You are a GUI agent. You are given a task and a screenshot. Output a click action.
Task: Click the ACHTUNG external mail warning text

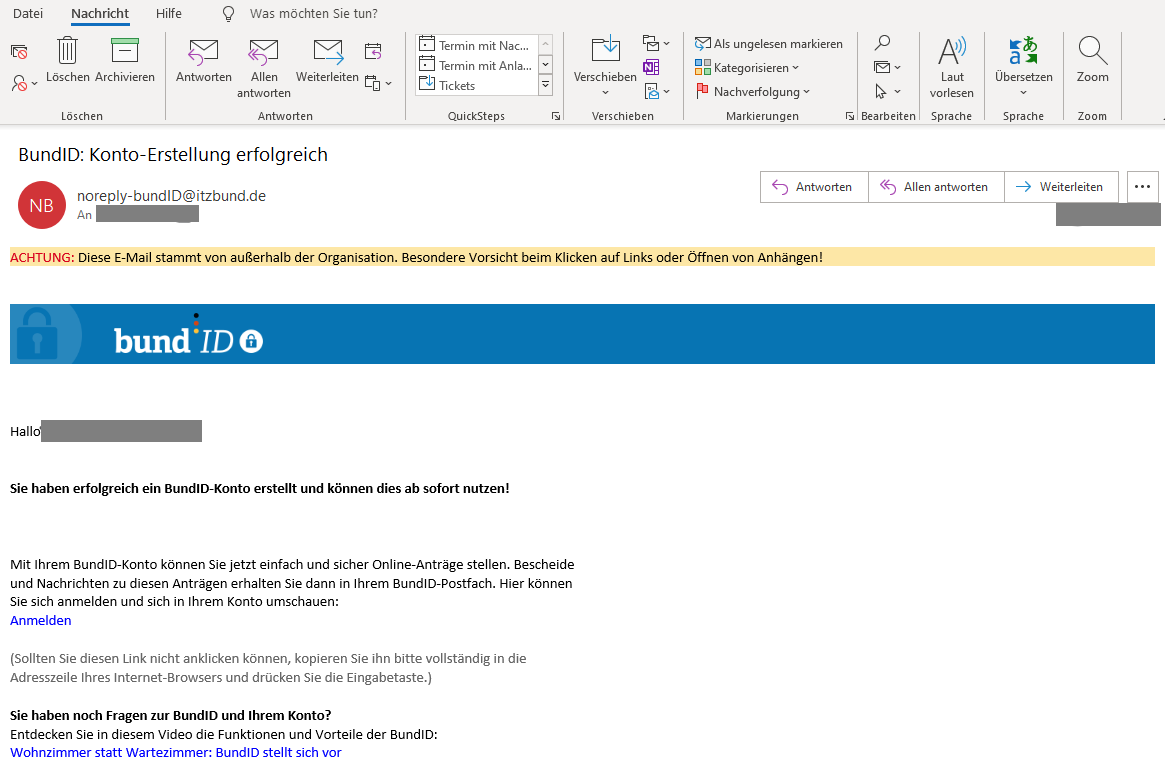click(416, 258)
